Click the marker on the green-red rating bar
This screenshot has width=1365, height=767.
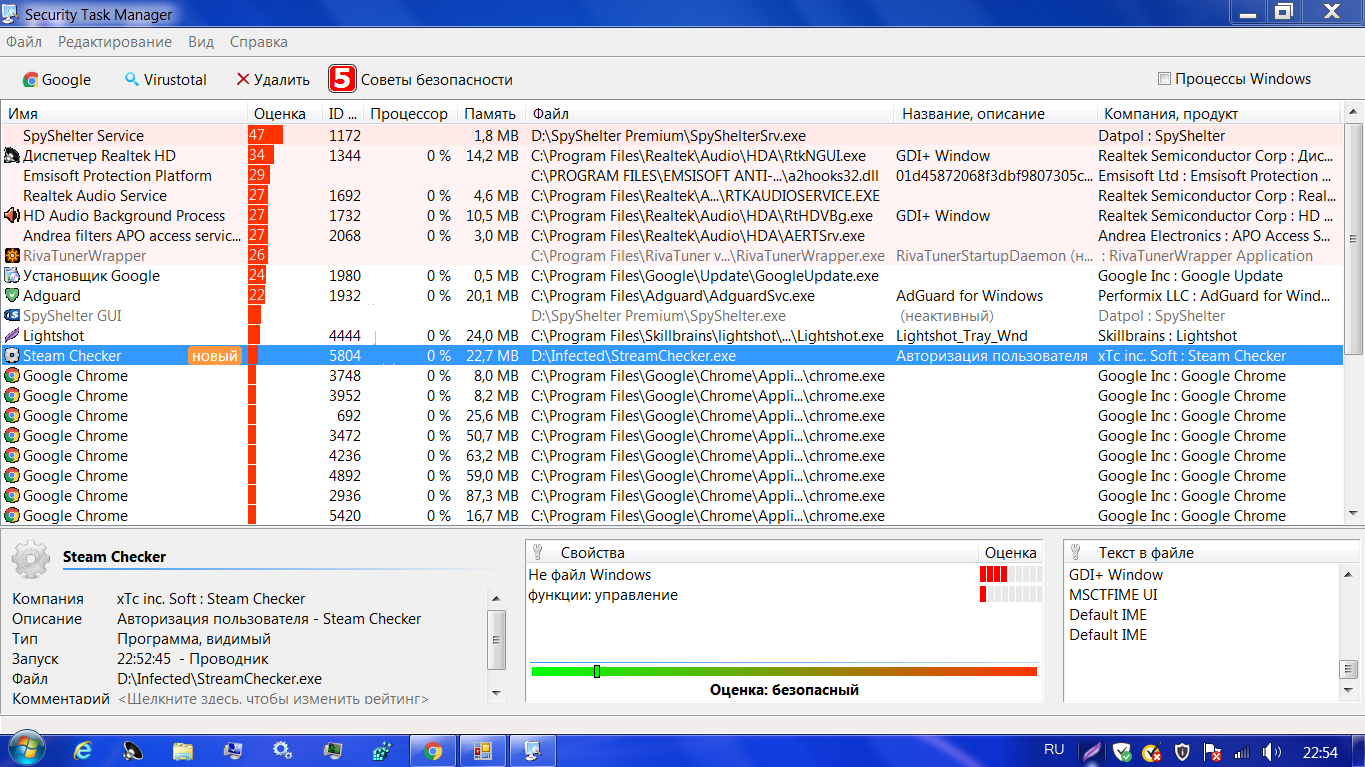point(597,671)
